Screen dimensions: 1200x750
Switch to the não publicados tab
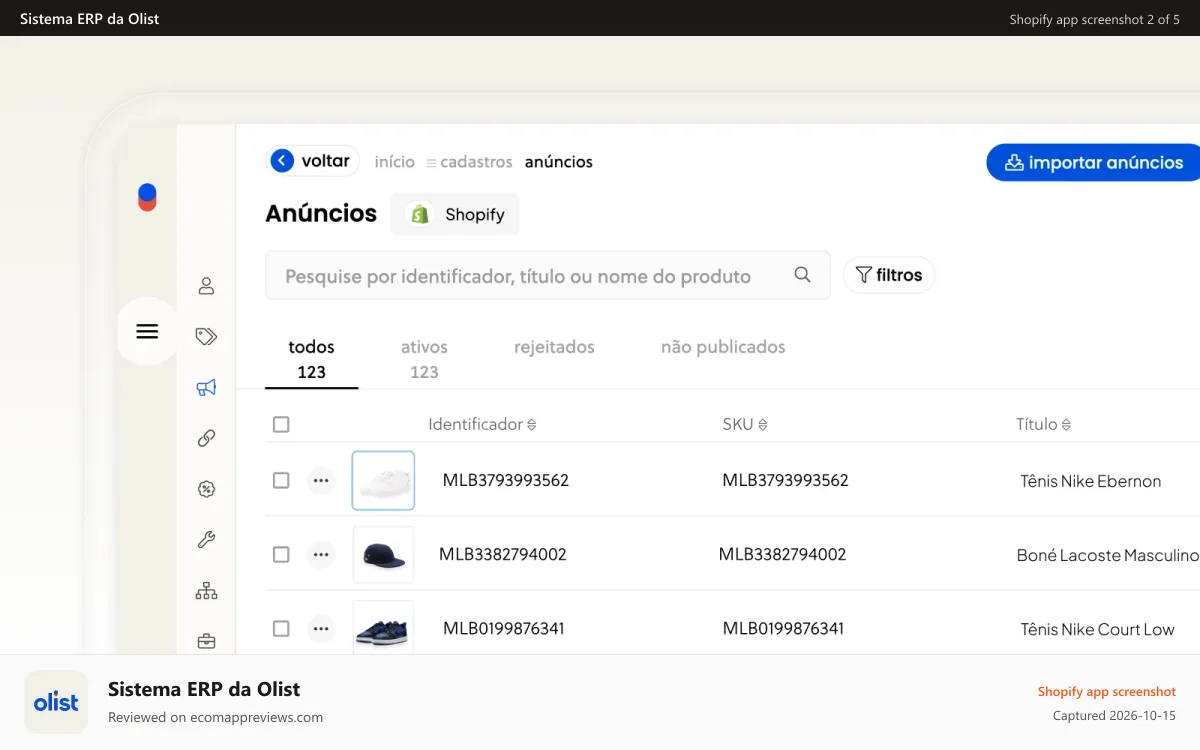tap(723, 347)
